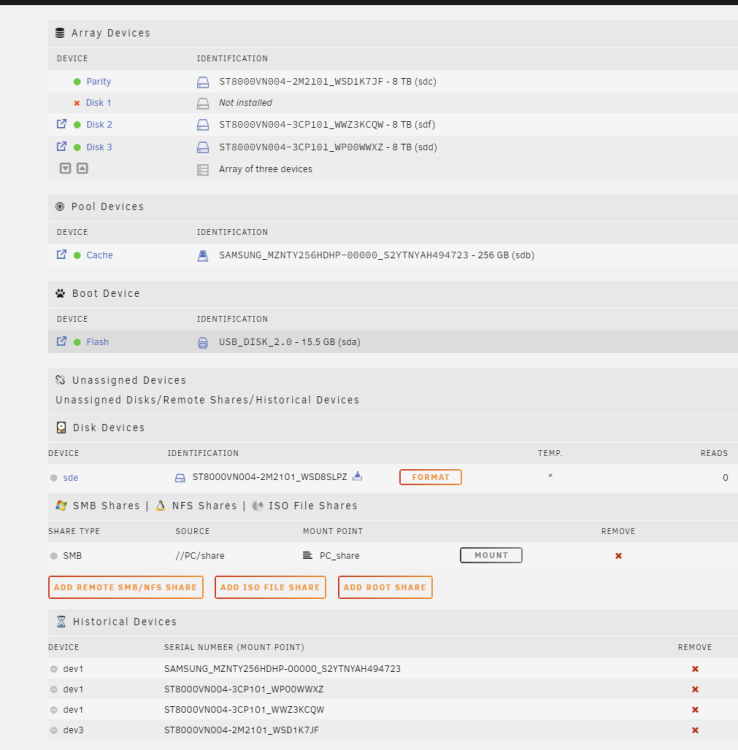Browse Disk 2 via its external-link icon
The height and width of the screenshot is (750, 738).
coord(61,124)
